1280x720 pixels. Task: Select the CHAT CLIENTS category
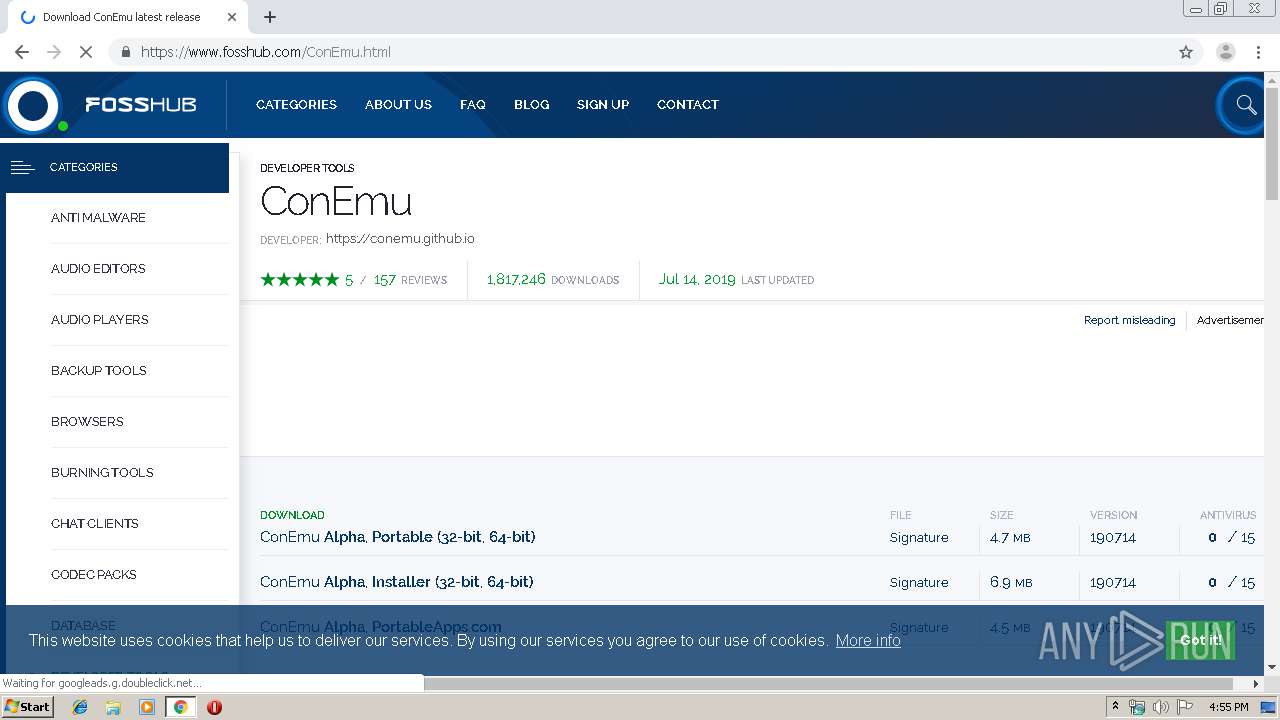(94, 523)
